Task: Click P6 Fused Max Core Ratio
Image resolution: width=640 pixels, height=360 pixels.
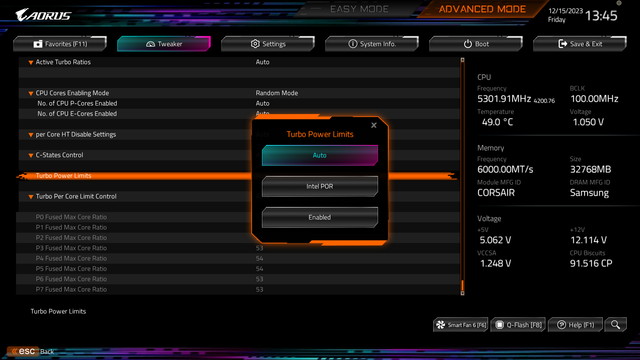Action: 71,279
